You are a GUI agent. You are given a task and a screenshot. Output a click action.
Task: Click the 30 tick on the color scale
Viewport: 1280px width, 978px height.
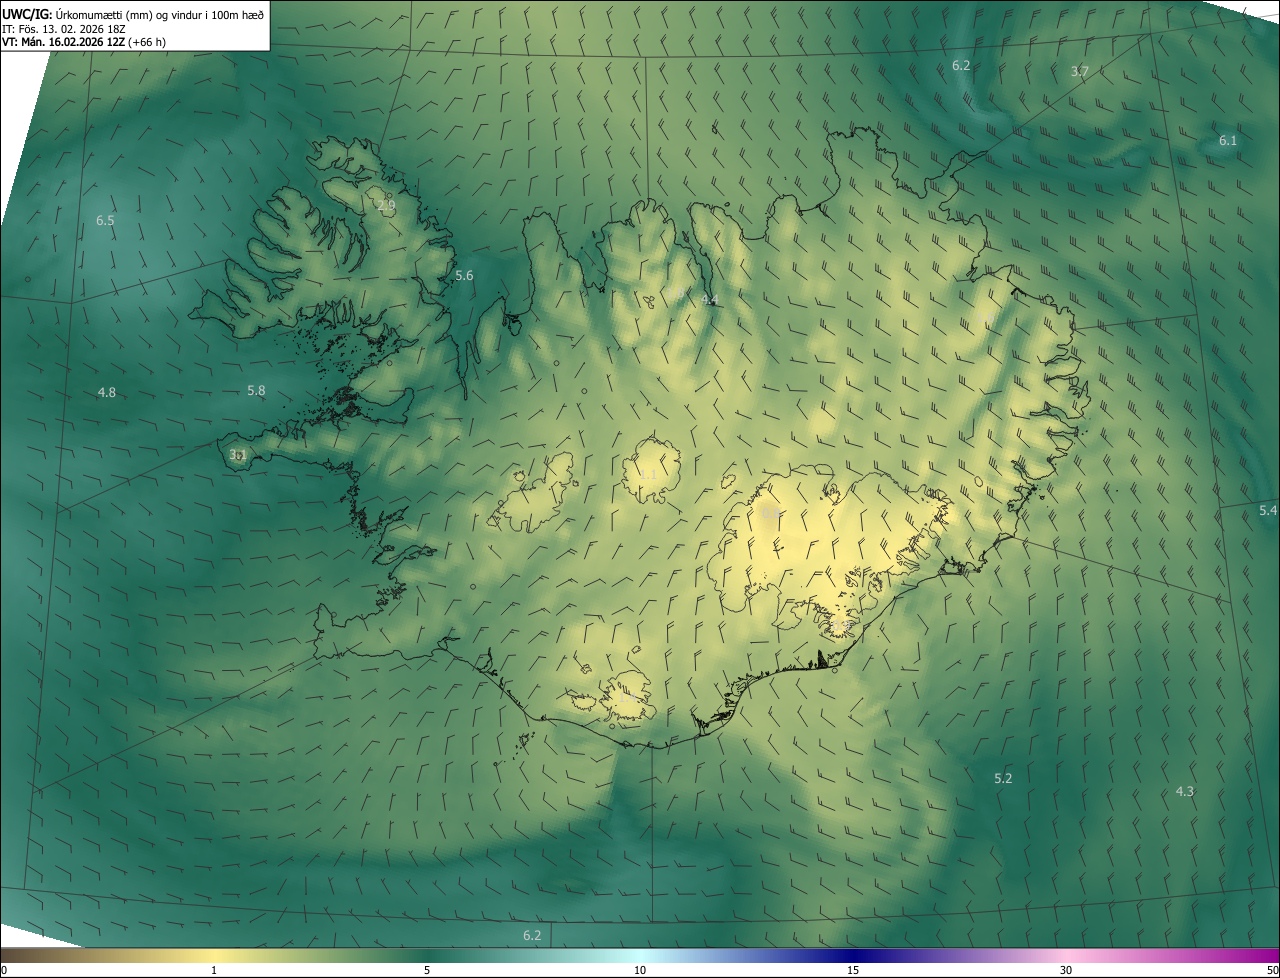click(x=1066, y=970)
